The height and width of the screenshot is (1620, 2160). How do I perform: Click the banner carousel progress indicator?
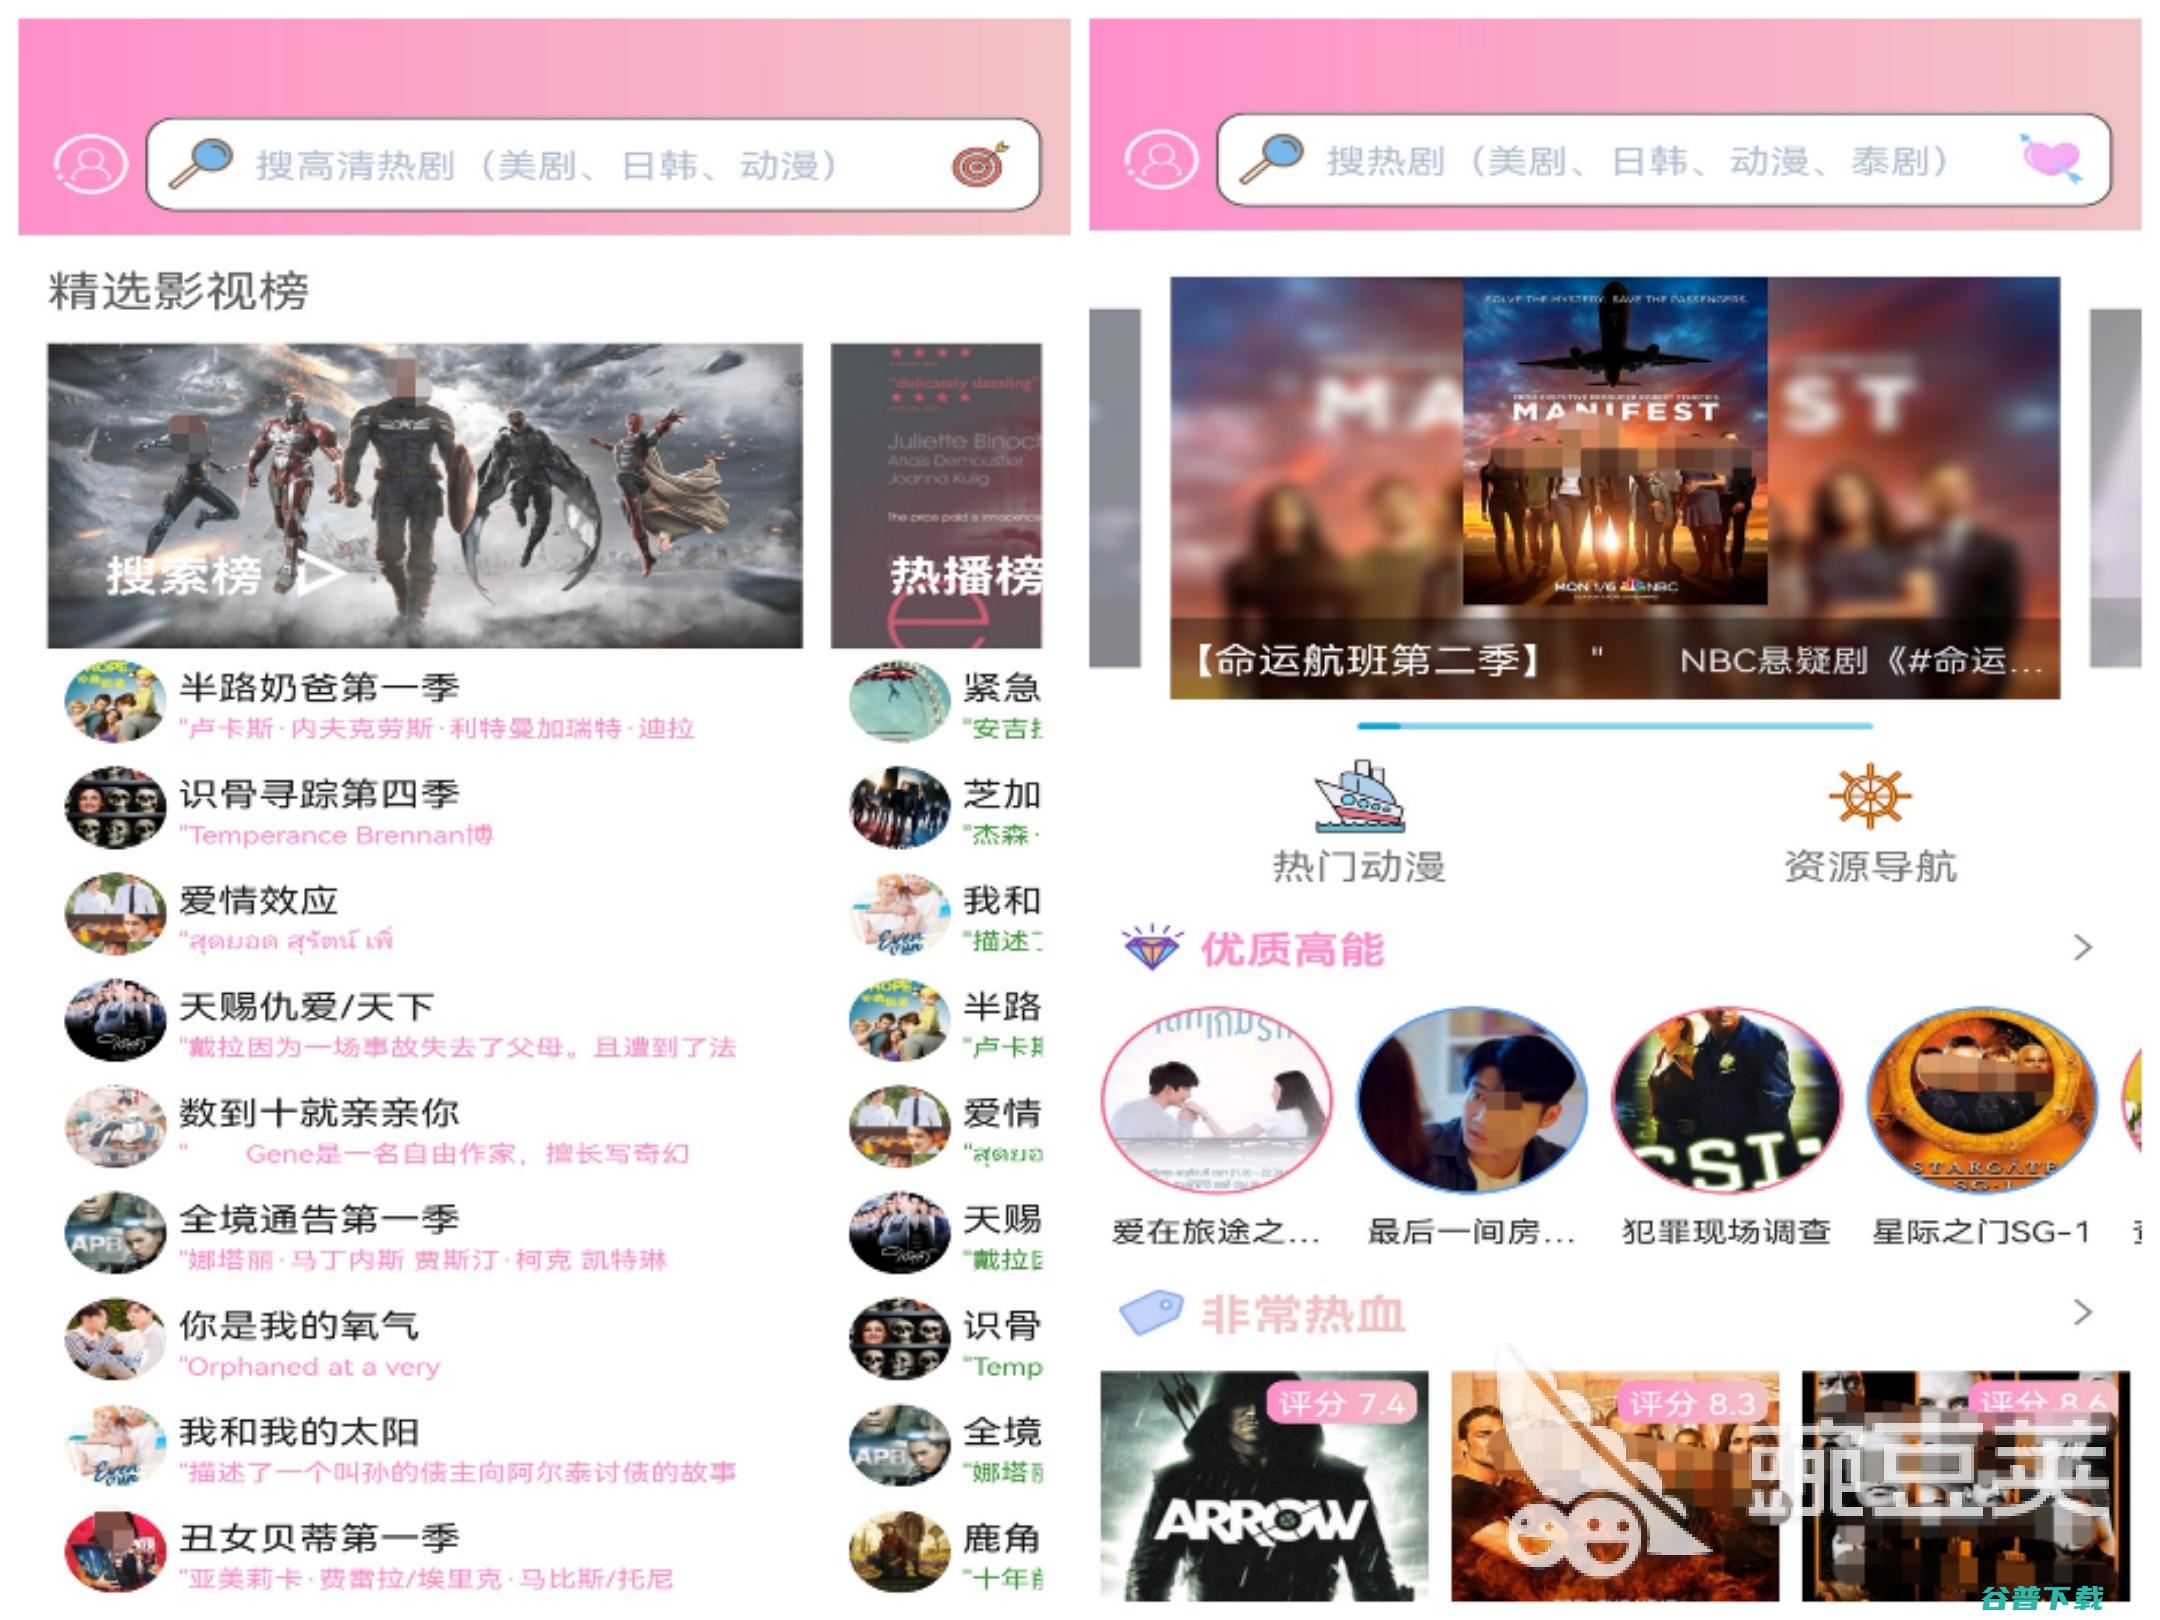pyautogui.click(x=1615, y=726)
